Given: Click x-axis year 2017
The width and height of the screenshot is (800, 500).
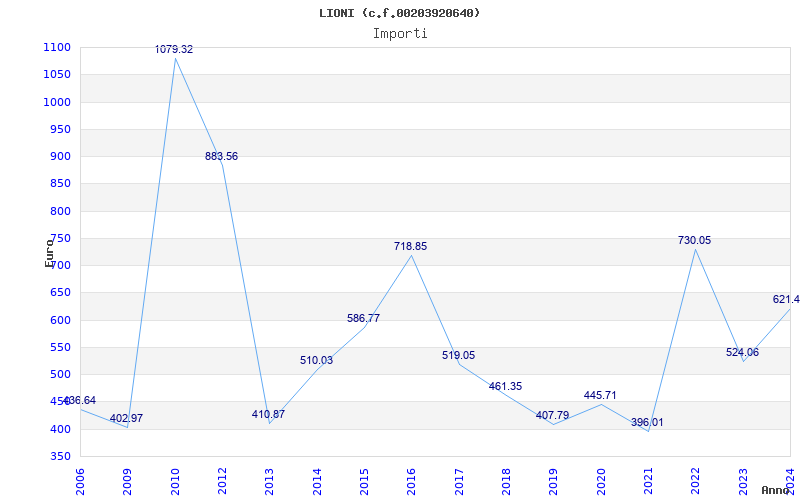Looking at the screenshot, I should (x=459, y=482).
